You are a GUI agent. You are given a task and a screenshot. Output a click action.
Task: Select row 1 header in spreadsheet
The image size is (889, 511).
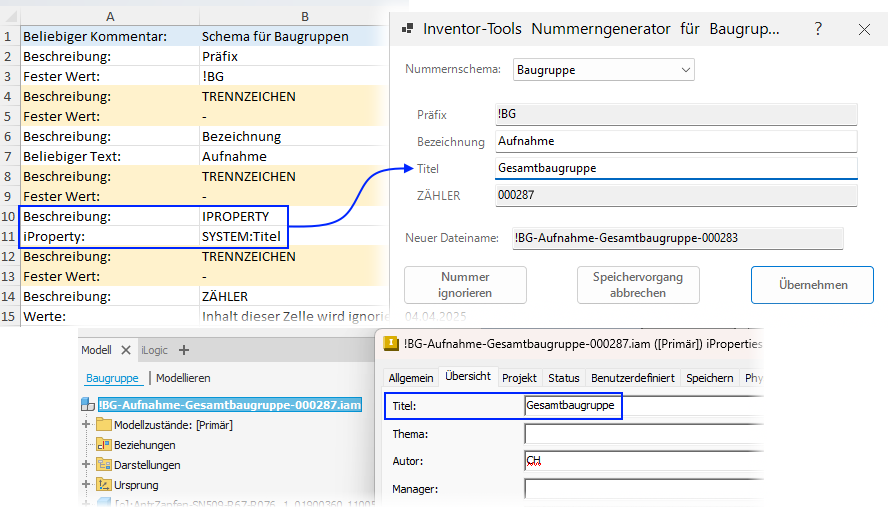[8, 36]
